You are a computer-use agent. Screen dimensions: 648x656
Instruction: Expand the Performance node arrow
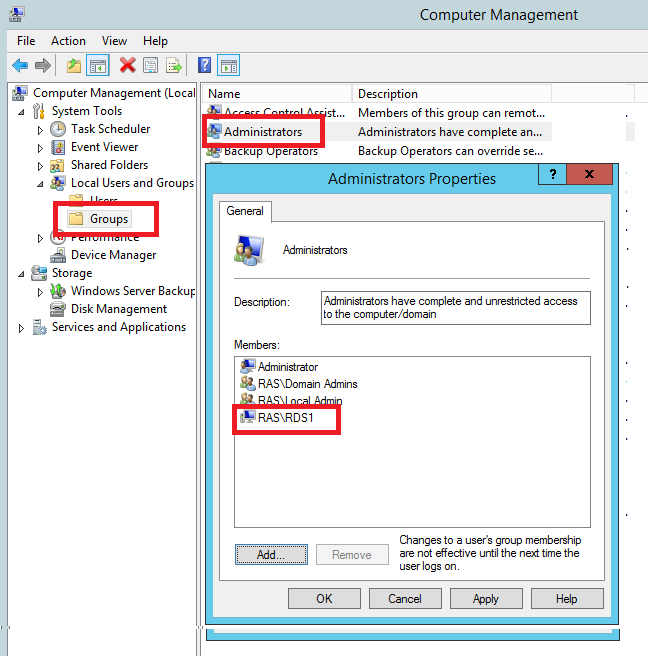(x=40, y=238)
